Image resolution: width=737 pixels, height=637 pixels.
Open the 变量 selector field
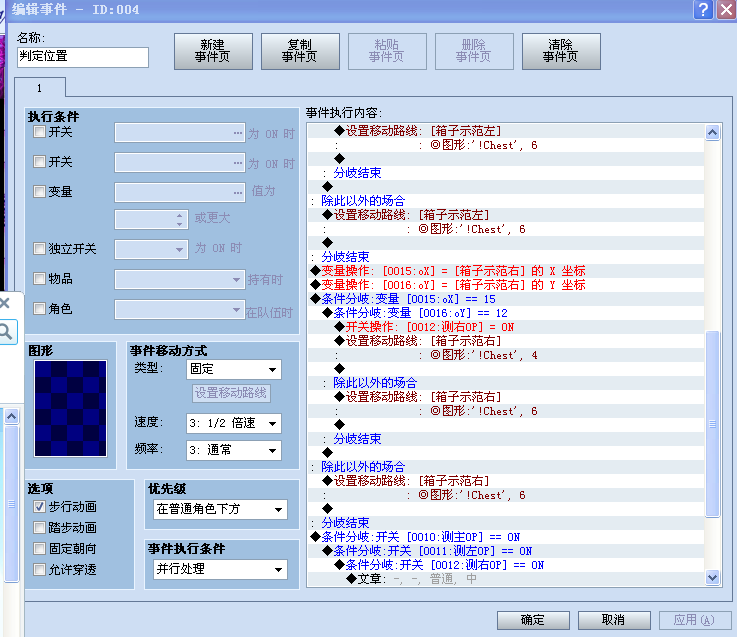180,193
